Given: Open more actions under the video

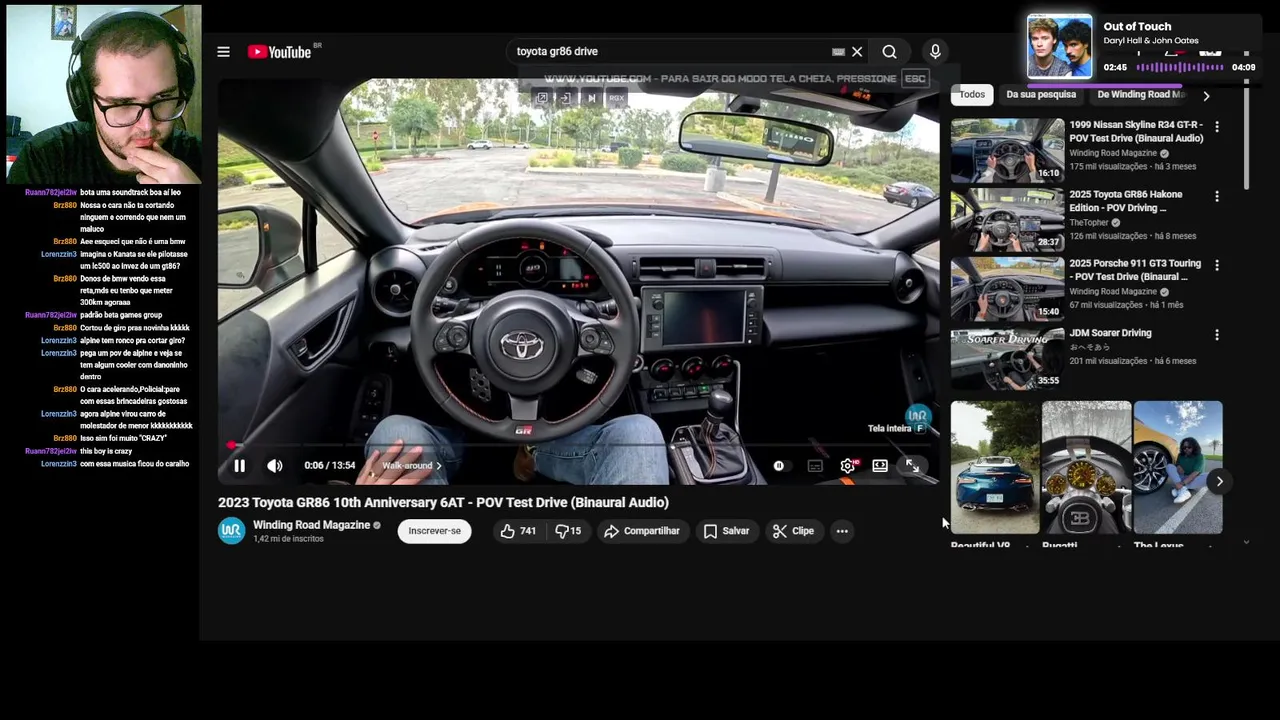Looking at the screenshot, I should coord(842,531).
